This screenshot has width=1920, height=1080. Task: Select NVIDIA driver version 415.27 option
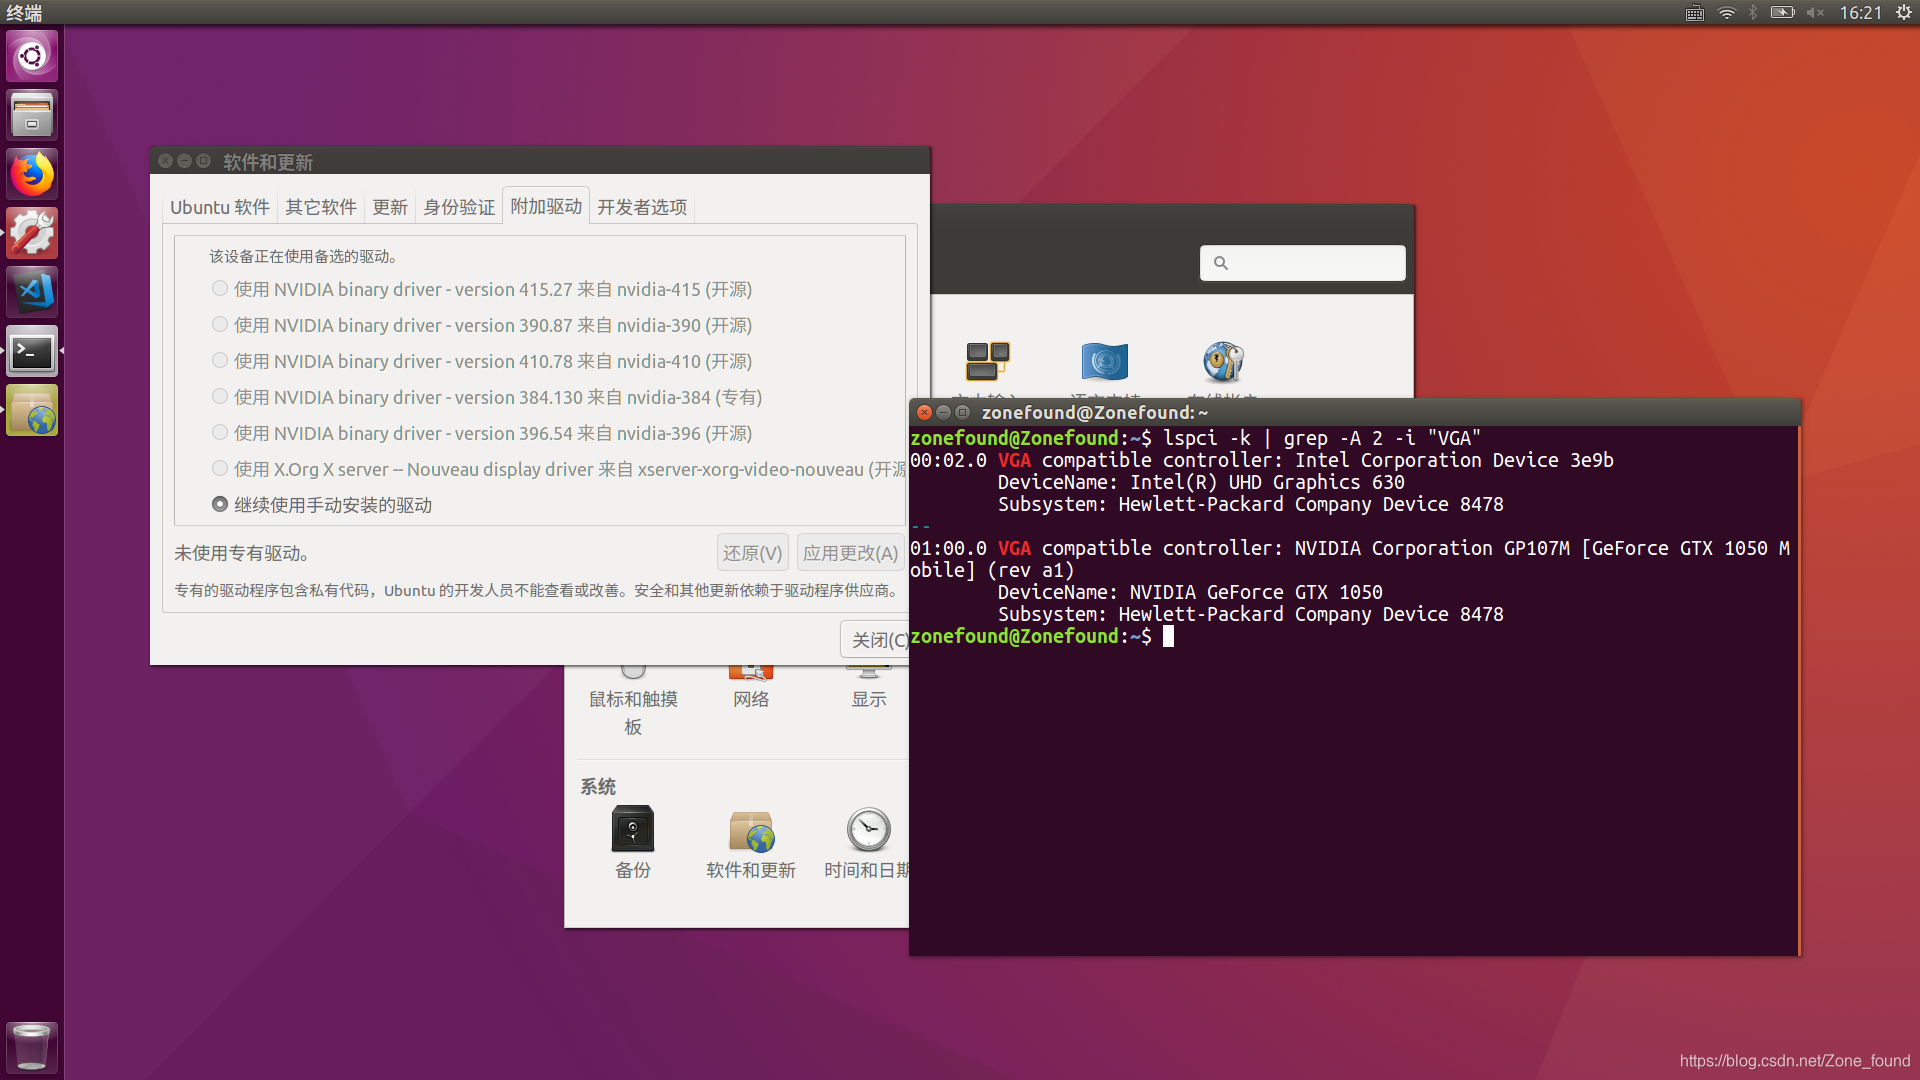(x=482, y=289)
